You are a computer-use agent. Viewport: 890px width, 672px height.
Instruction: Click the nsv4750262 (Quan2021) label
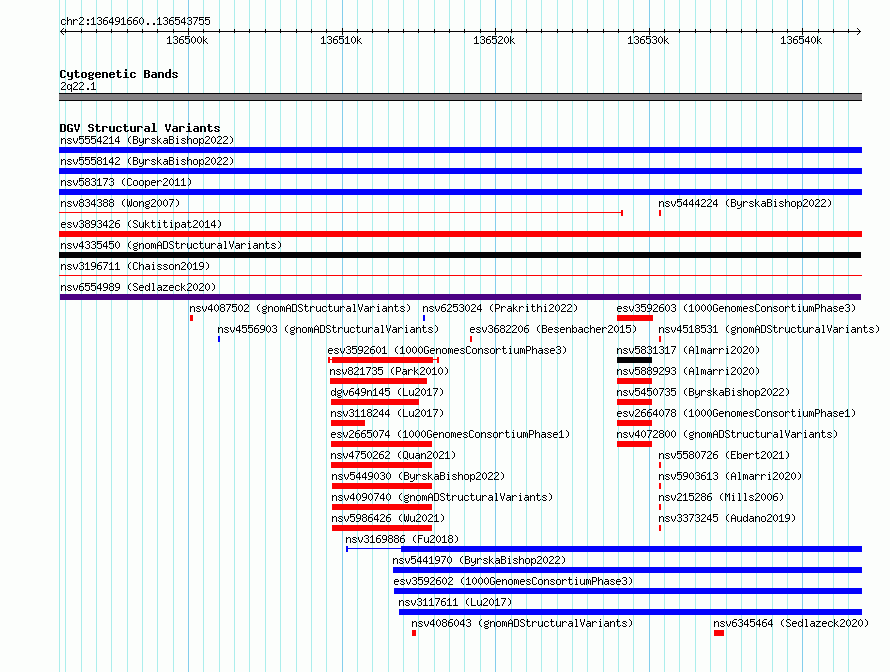click(393, 455)
